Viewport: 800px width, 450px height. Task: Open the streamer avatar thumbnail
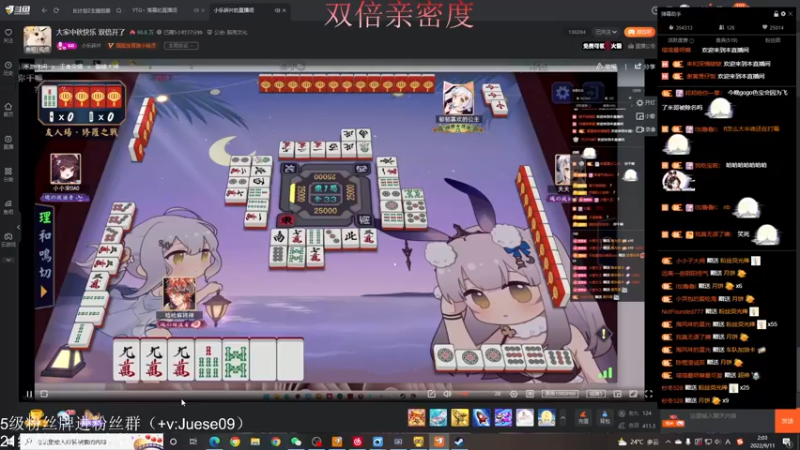(x=37, y=40)
